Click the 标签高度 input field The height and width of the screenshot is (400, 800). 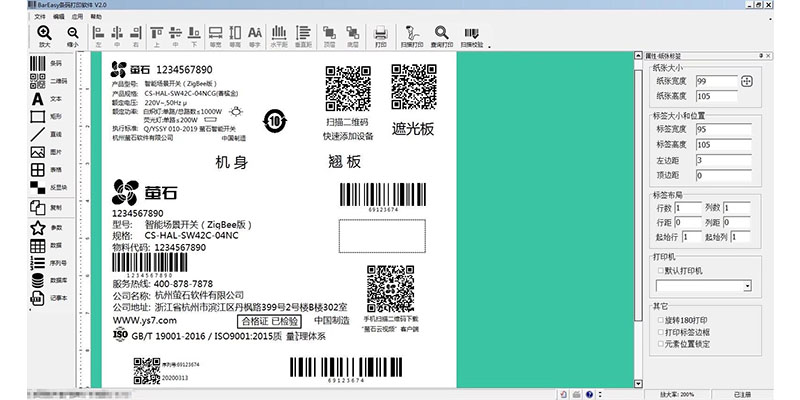[723, 145]
